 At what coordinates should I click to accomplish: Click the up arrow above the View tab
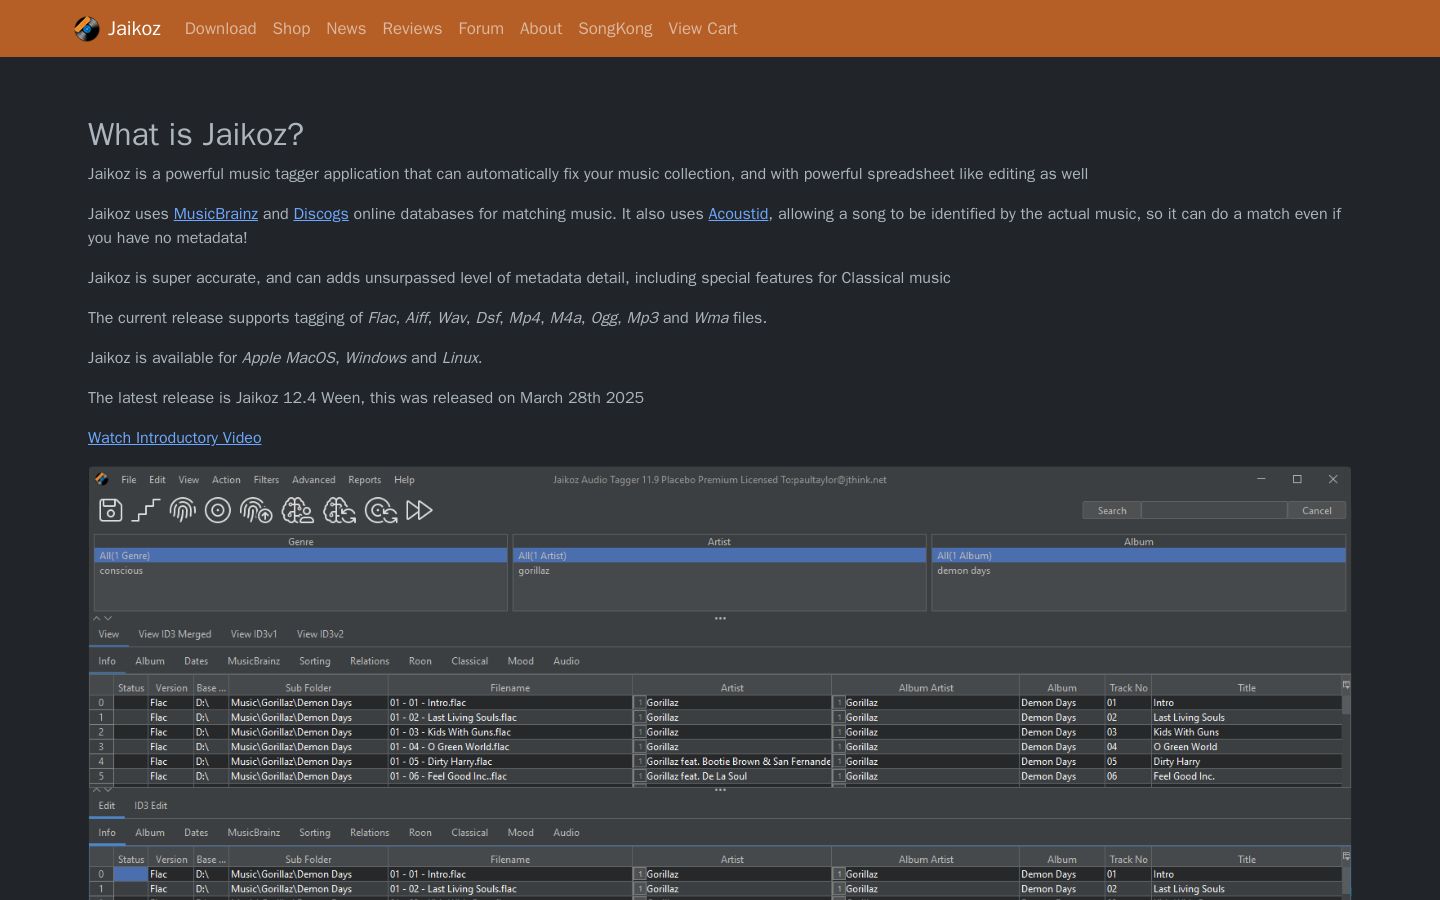(x=97, y=619)
